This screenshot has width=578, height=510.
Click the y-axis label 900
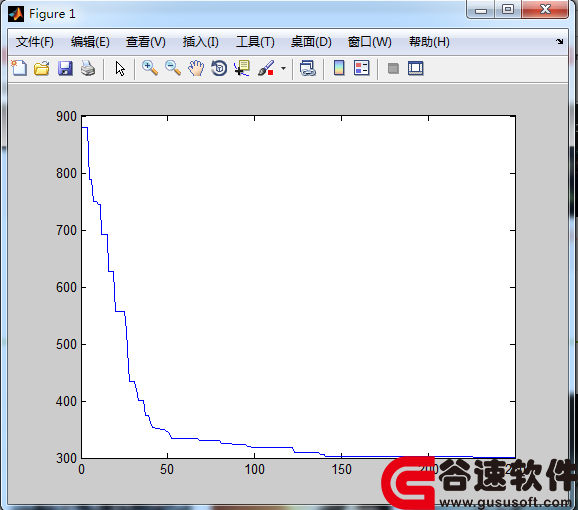click(66, 116)
